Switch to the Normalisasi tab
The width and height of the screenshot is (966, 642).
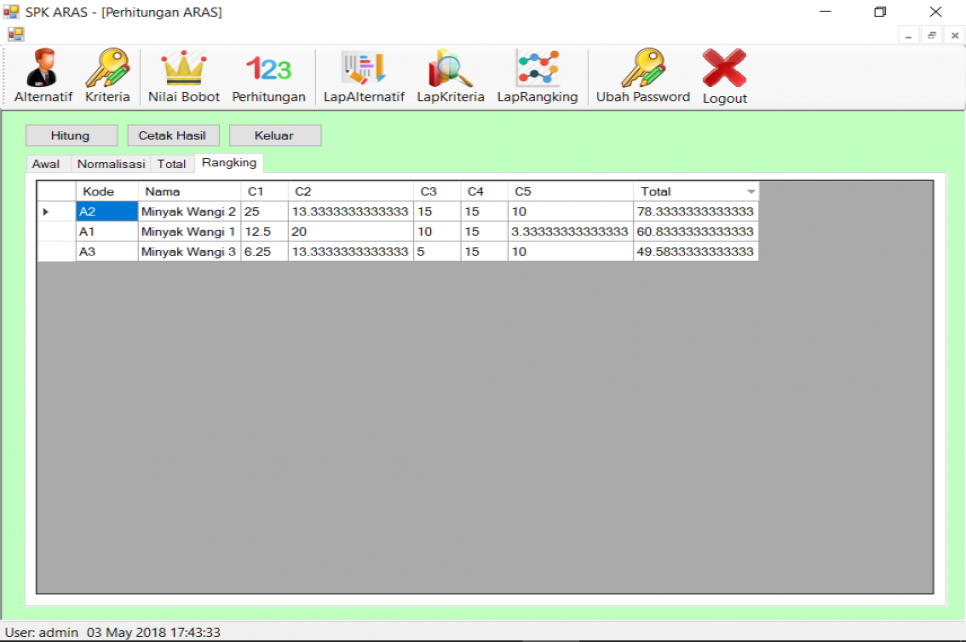110,163
